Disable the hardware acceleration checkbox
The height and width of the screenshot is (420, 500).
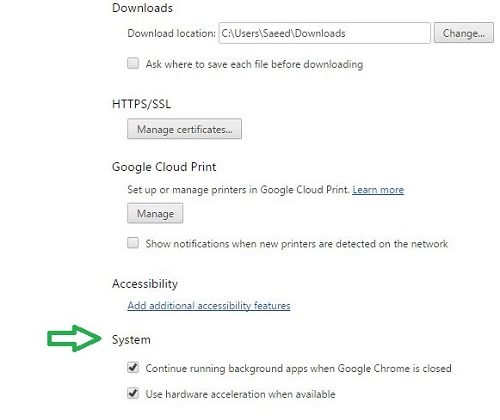(x=133, y=393)
